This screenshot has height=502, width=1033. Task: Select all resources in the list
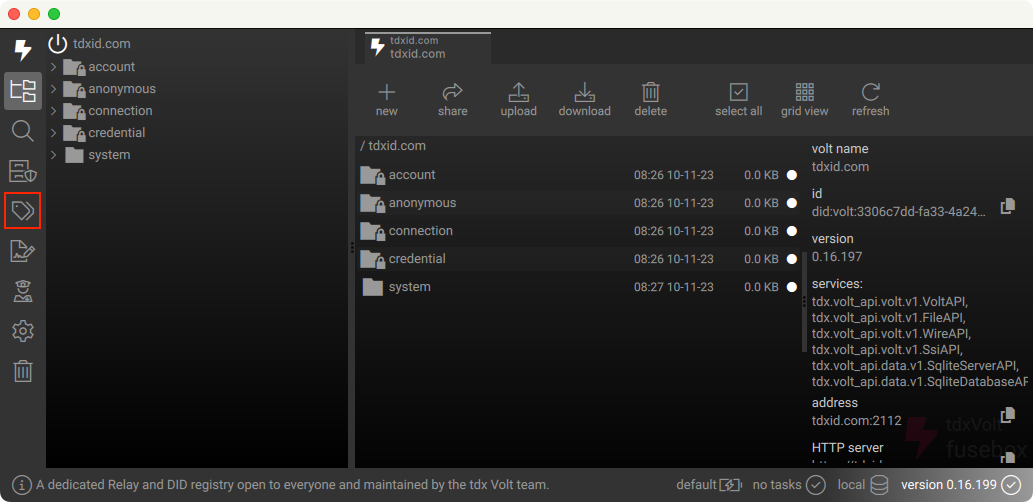tap(739, 100)
